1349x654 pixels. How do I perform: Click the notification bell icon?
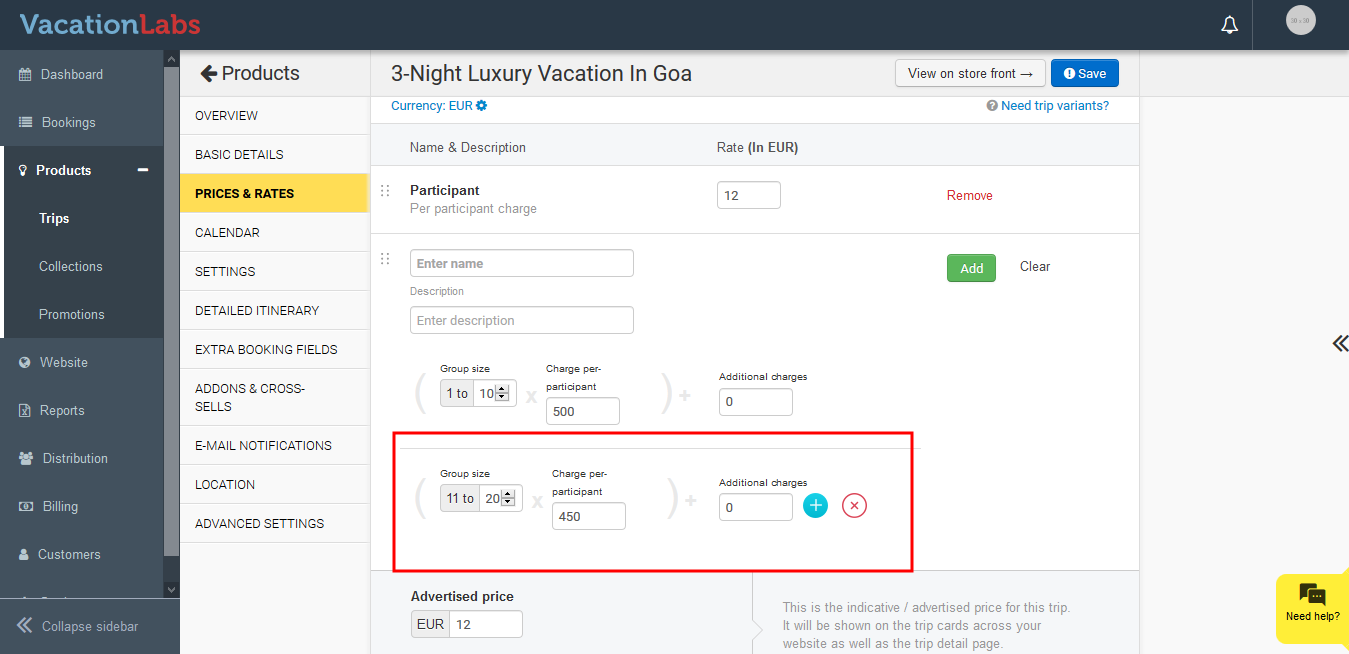click(1230, 25)
